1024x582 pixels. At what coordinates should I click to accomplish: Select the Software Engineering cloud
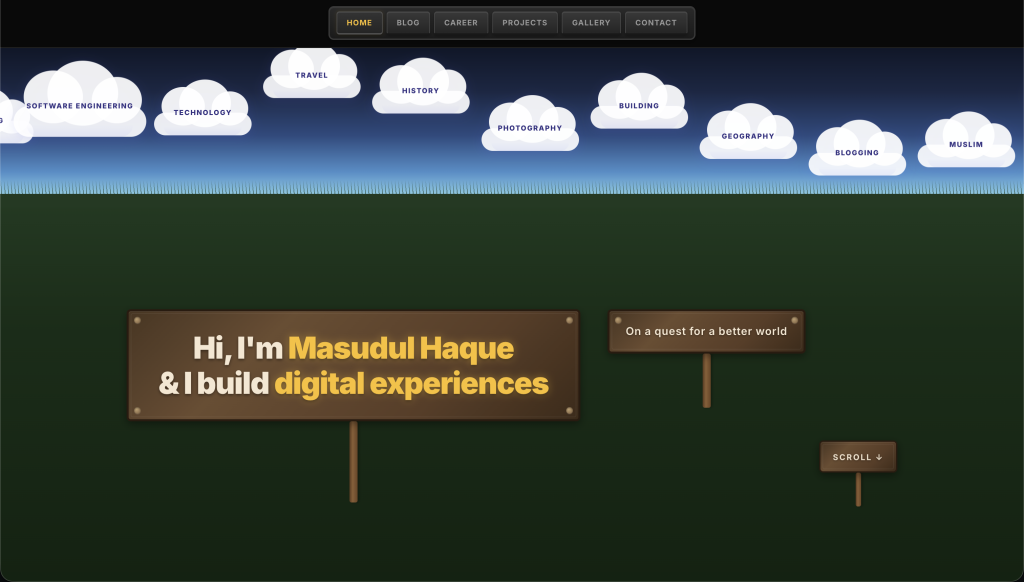[80, 100]
